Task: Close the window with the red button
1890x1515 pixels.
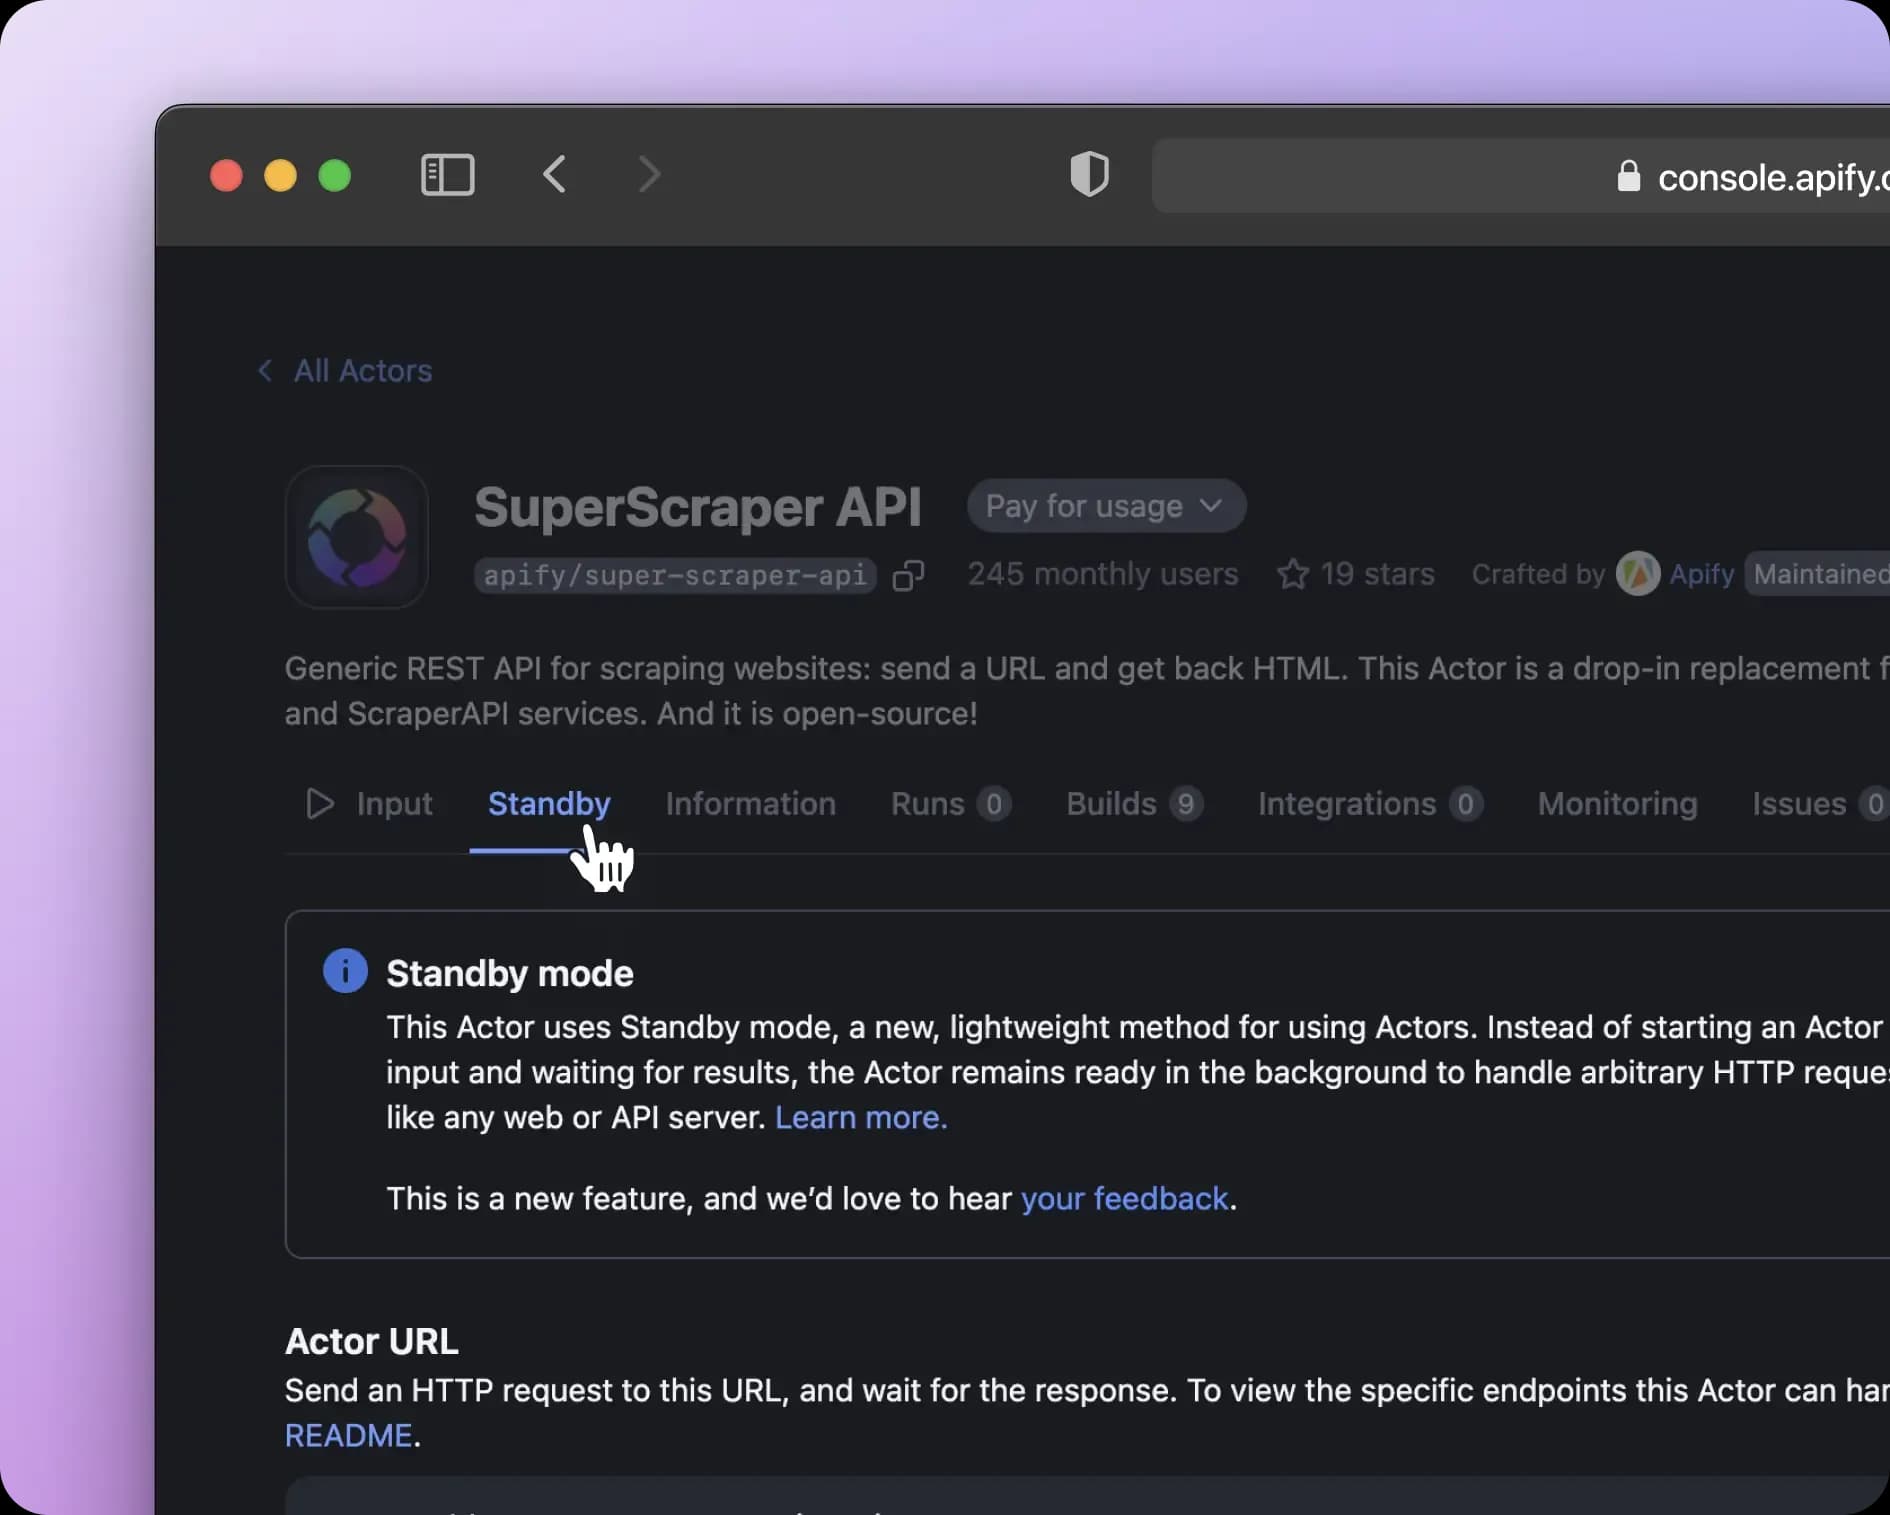Action: point(226,175)
